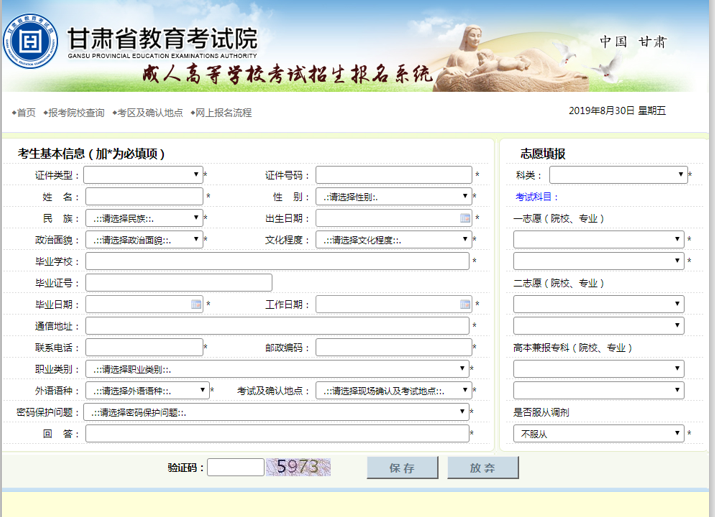Click the 保存 button
This screenshot has height=517, width=715.
(x=402, y=467)
